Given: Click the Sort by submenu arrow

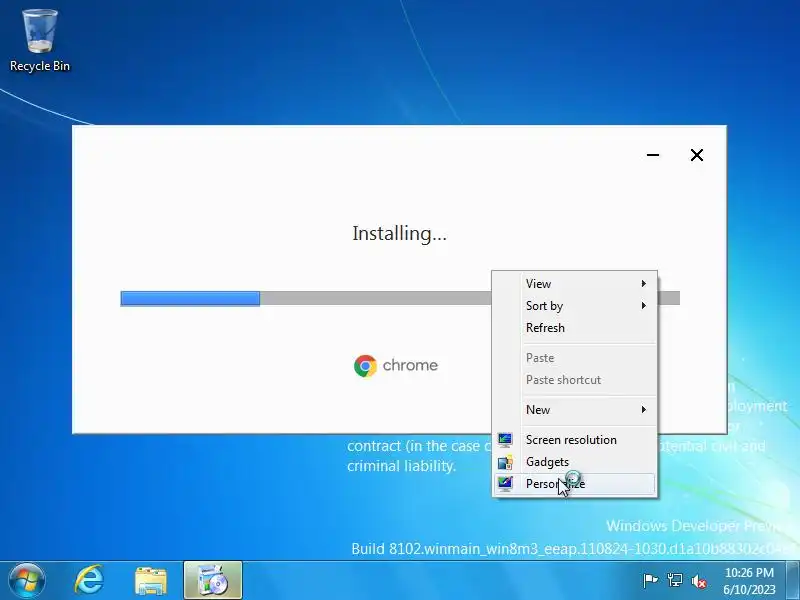Looking at the screenshot, I should [x=644, y=305].
